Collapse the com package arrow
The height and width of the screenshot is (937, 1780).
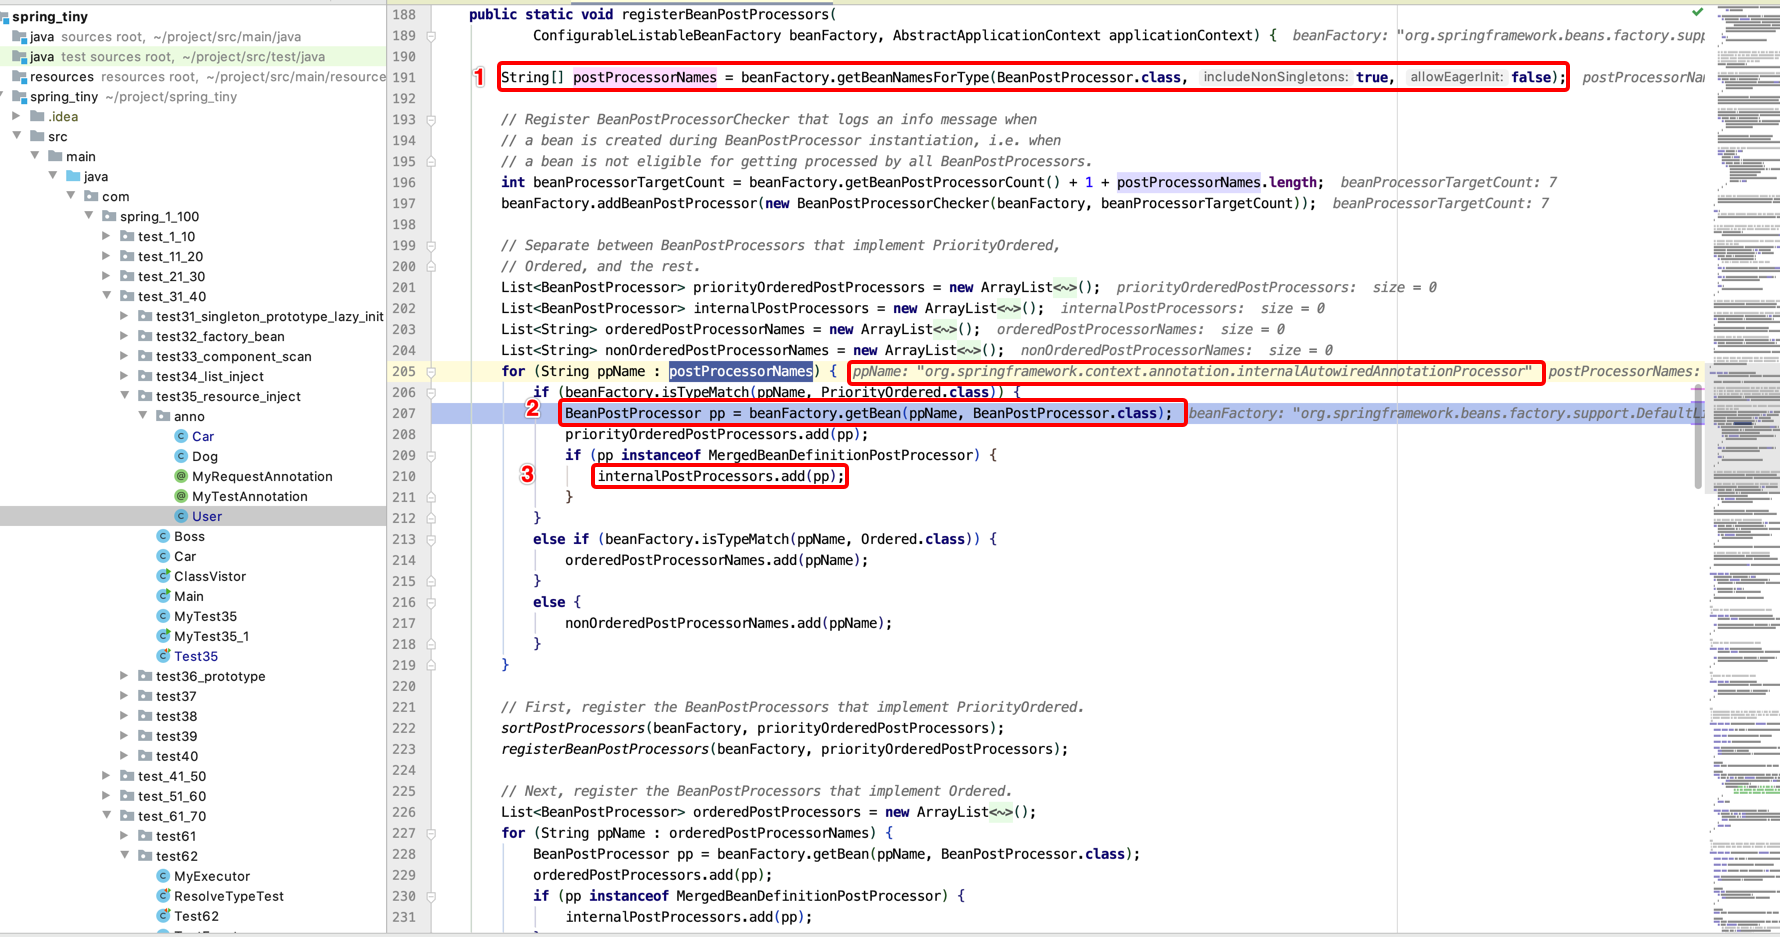[70, 195]
